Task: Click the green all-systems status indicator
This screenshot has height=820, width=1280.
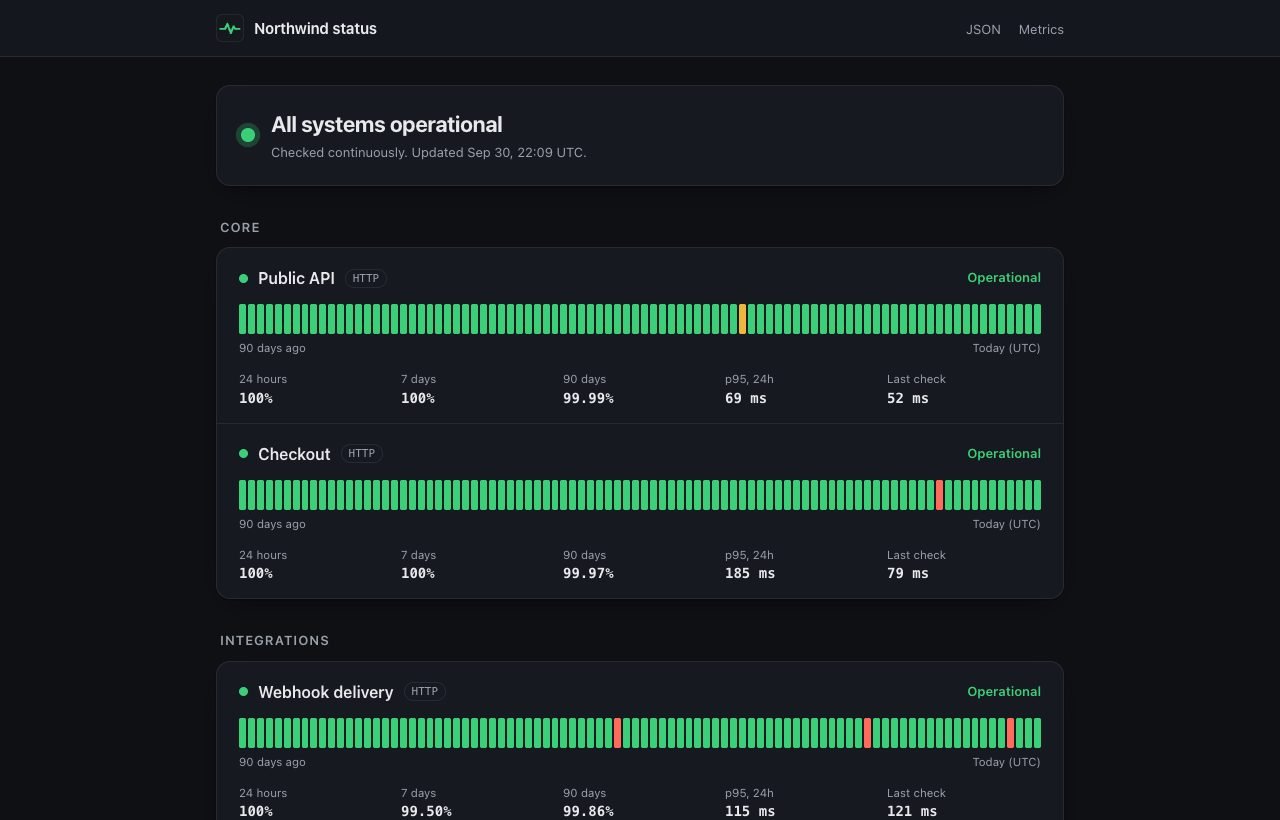Action: [248, 134]
